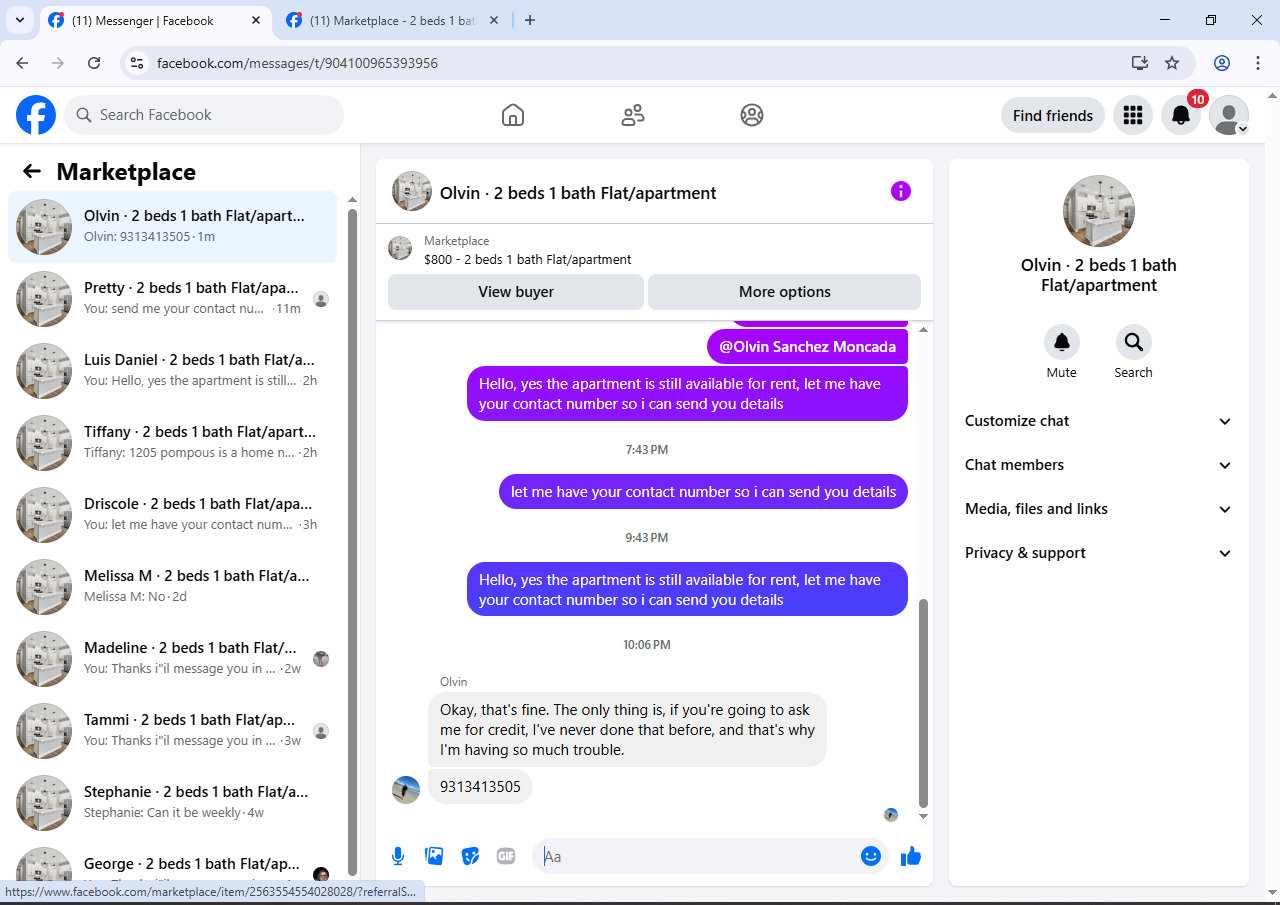The width and height of the screenshot is (1280, 905).
Task: Open the Luis Daniel conversation
Action: click(173, 371)
